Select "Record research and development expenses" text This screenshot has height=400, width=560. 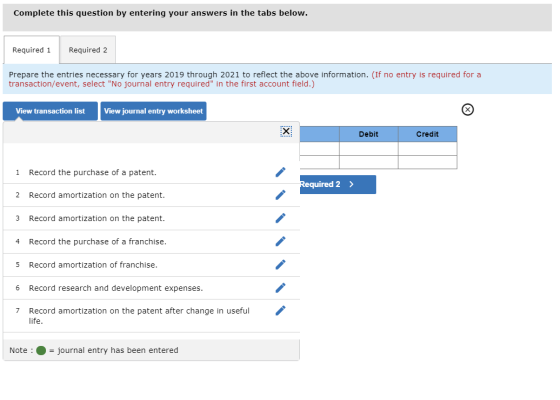116,288
